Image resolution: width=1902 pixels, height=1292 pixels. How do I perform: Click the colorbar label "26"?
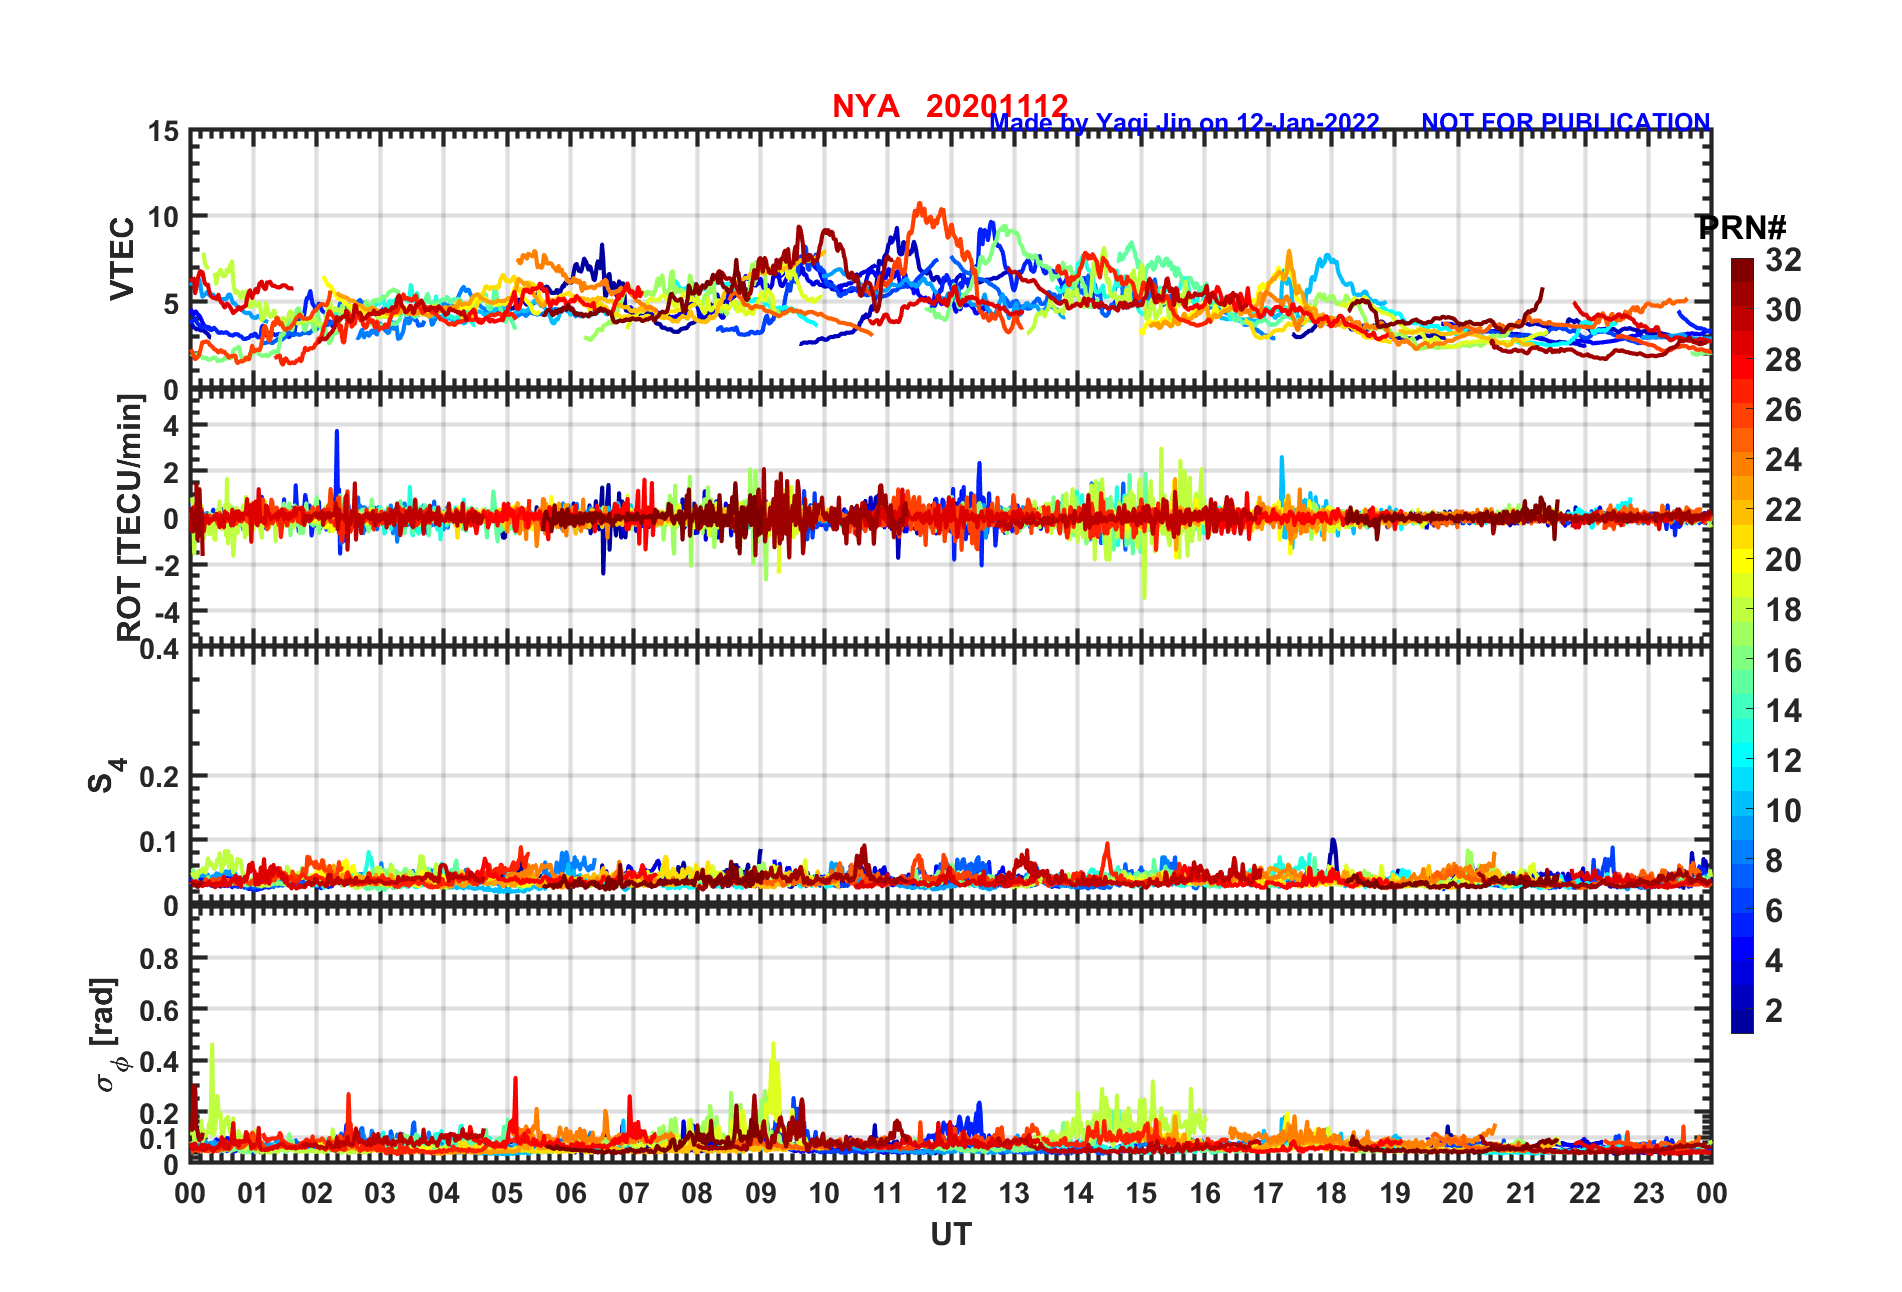(x=1783, y=410)
